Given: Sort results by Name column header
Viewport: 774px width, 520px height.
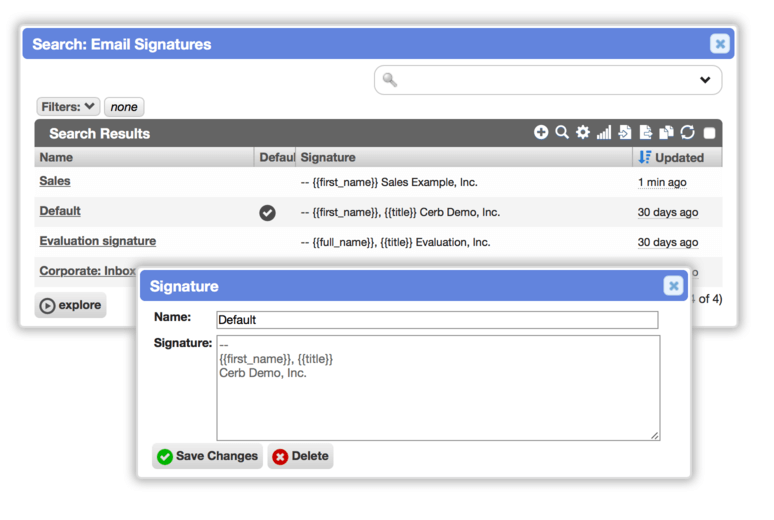Looking at the screenshot, I should 56,158.
